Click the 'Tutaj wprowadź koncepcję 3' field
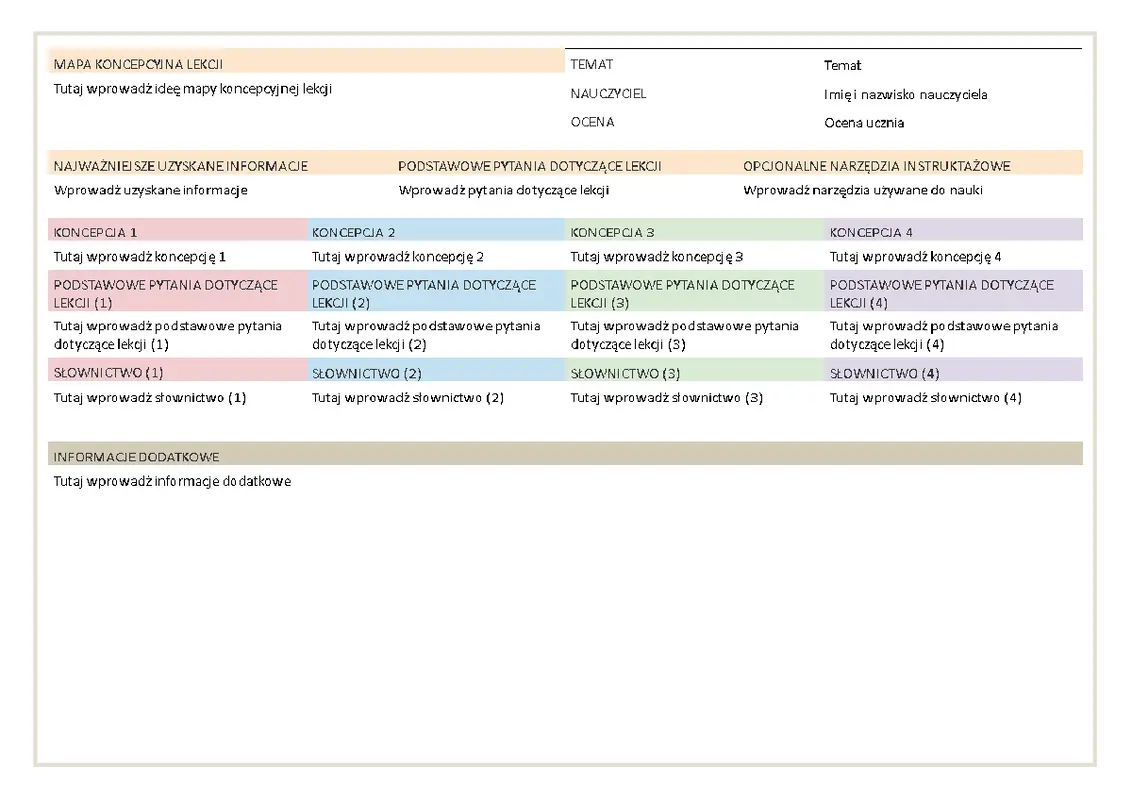1132x800 pixels. pos(656,257)
